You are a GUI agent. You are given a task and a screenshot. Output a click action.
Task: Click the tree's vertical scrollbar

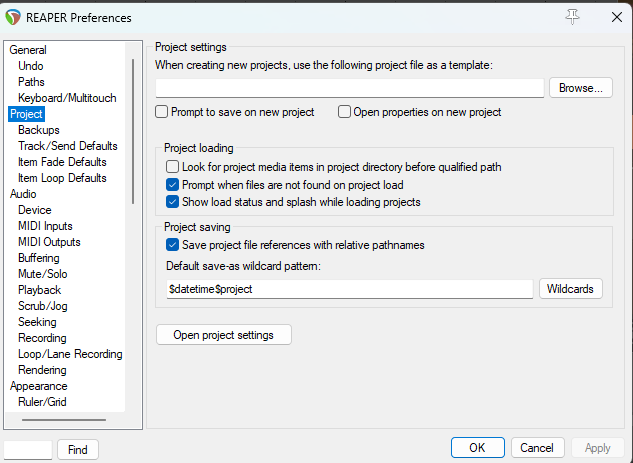tap(133, 131)
